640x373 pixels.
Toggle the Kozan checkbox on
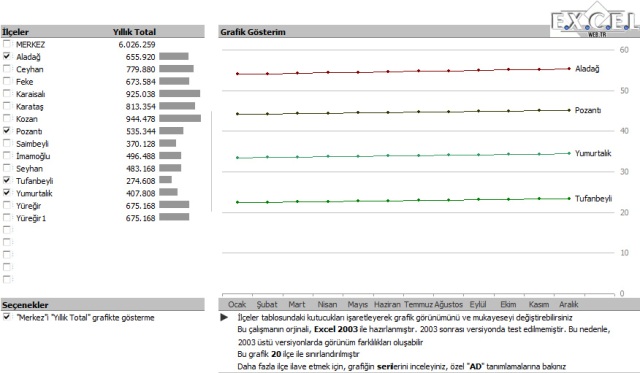click(7, 118)
